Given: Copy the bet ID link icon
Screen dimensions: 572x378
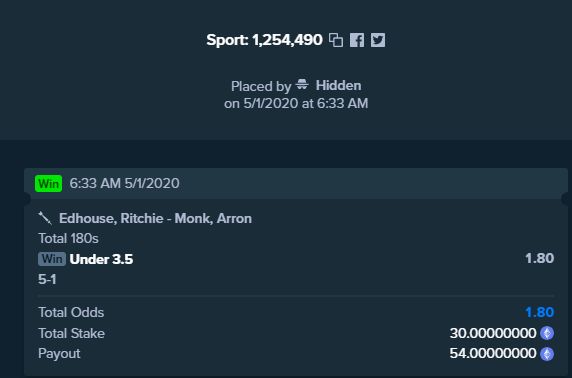Looking at the screenshot, I should [336, 40].
